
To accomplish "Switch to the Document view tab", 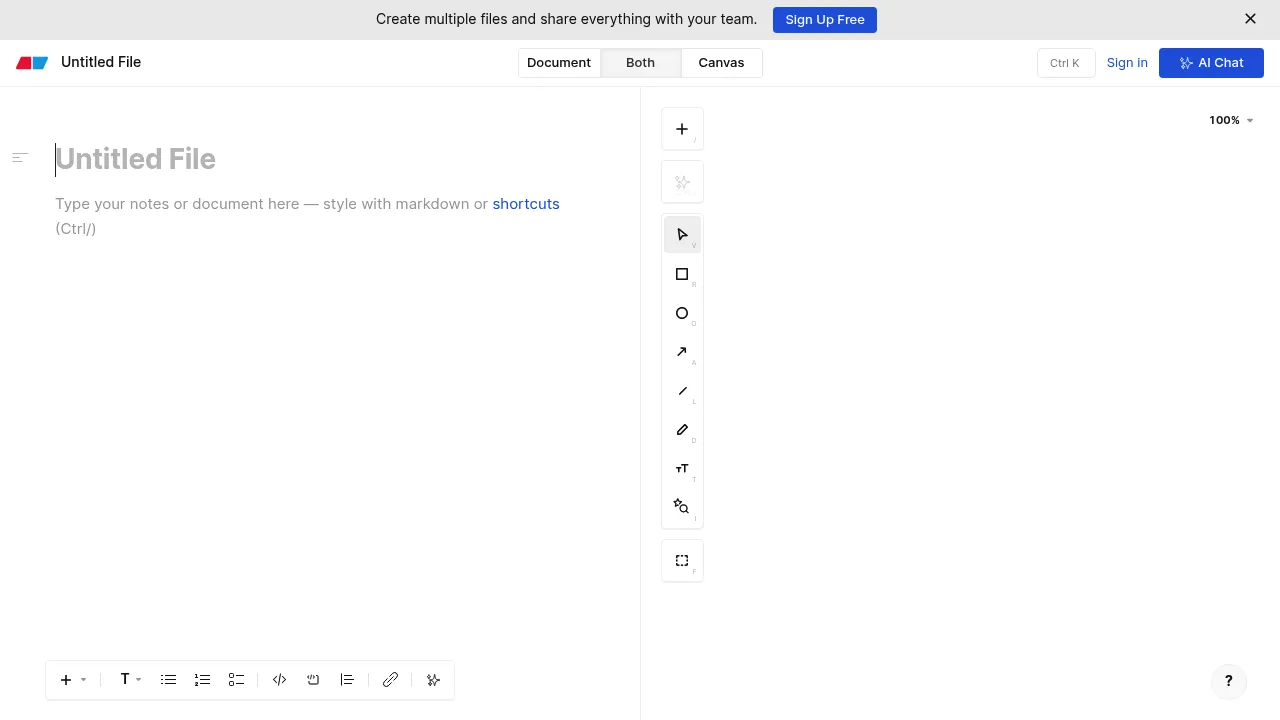I will tap(559, 63).
